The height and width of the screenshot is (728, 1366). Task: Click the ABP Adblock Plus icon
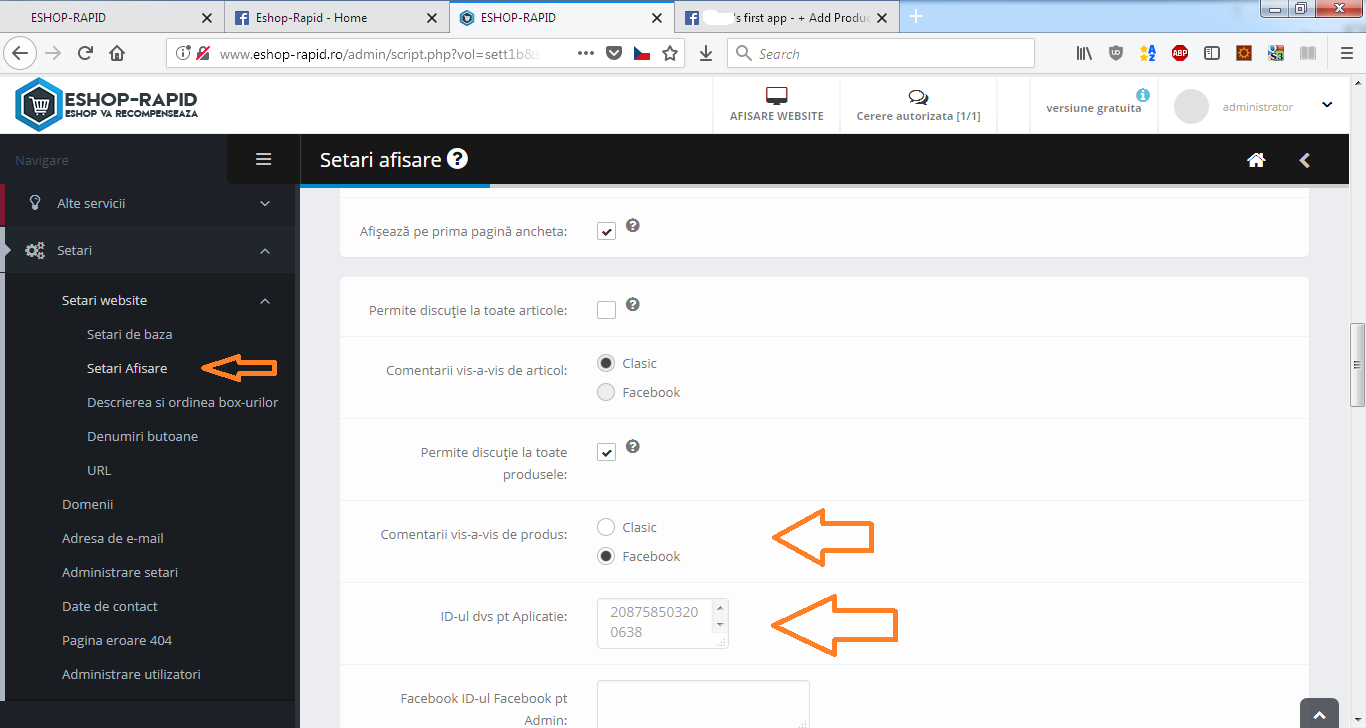click(1180, 54)
